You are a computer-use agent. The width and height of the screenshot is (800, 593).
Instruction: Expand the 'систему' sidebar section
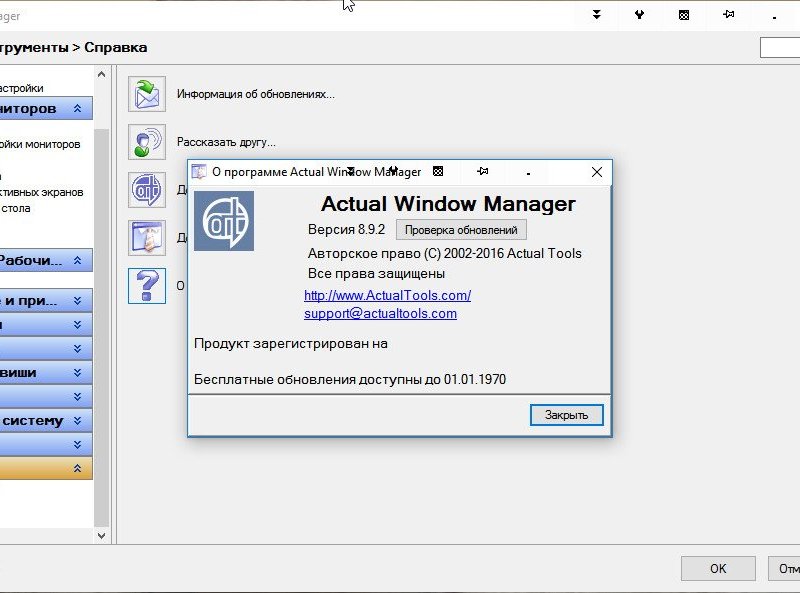click(78, 421)
